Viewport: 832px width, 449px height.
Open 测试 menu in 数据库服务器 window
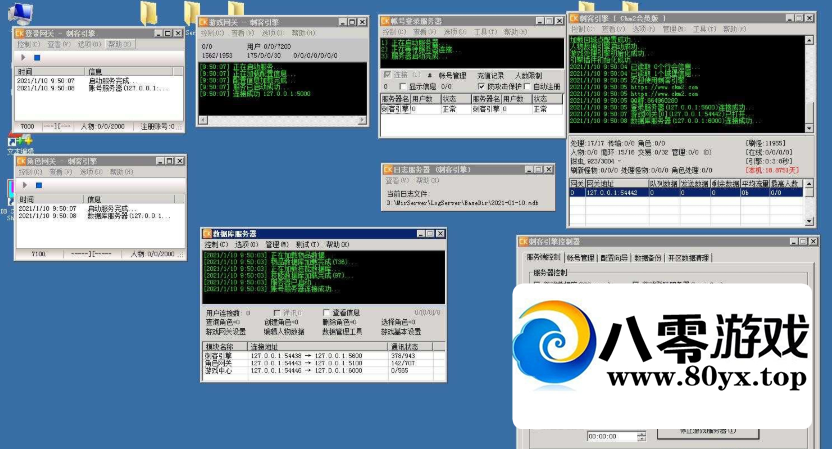point(307,245)
